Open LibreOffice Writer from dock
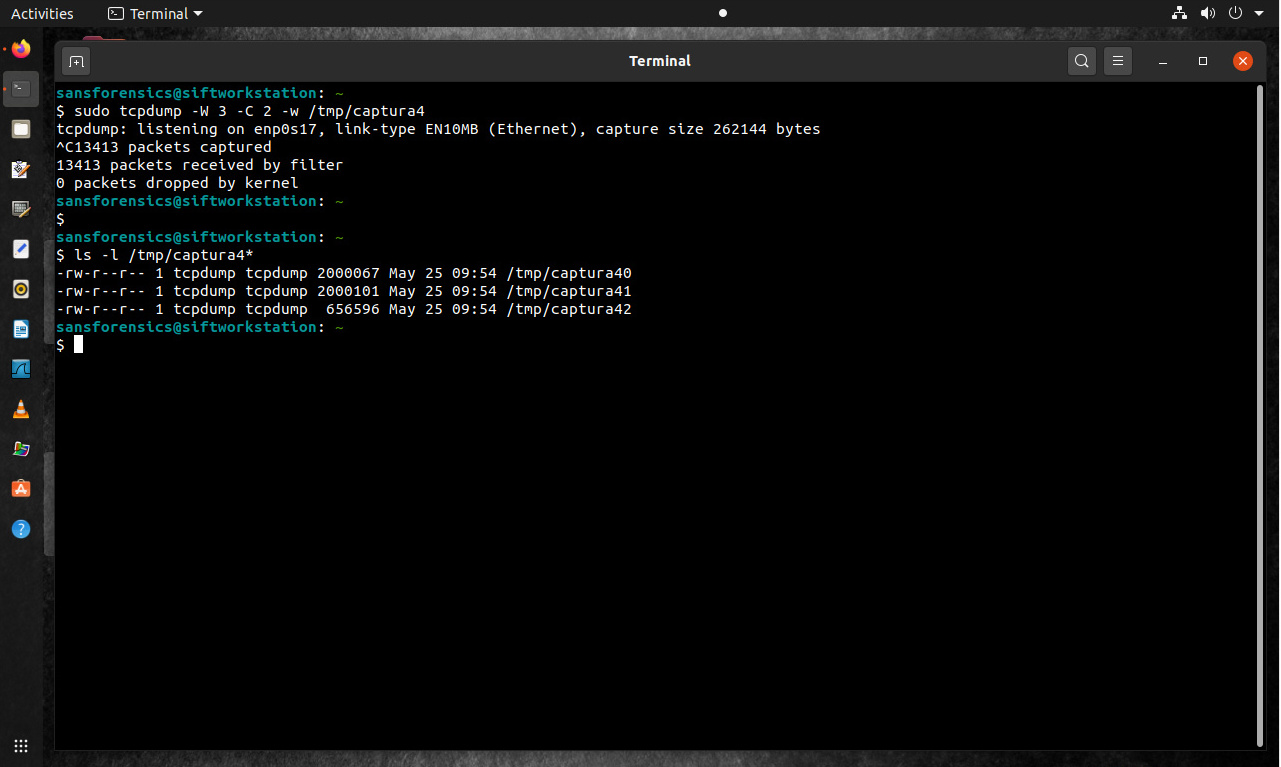This screenshot has width=1281, height=767. click(x=21, y=329)
